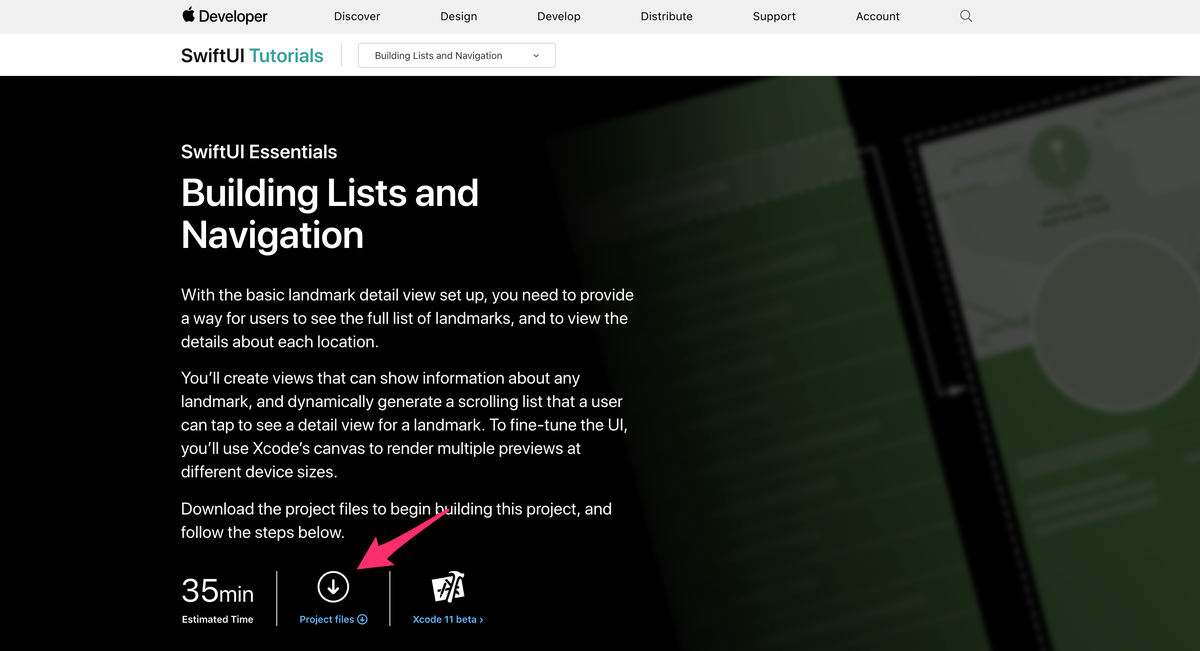This screenshot has width=1200, height=651.
Task: Open the Support menu
Action: pos(775,16)
